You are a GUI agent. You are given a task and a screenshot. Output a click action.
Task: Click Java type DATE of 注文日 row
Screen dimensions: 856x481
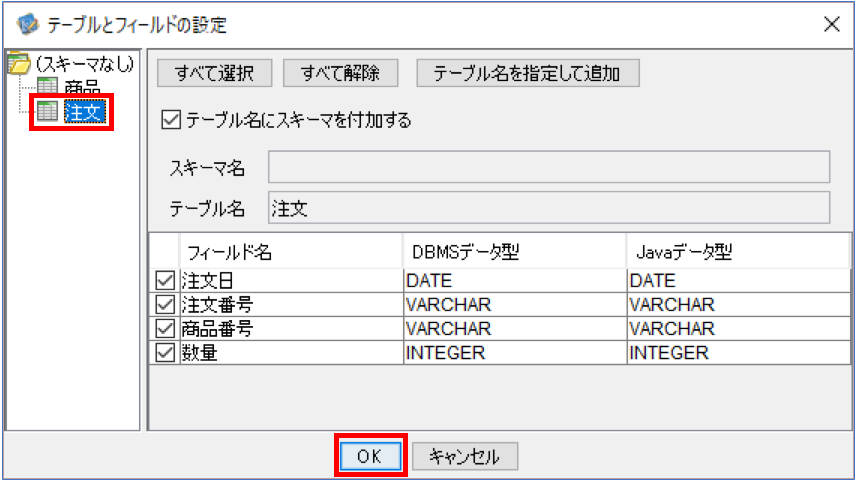(739, 281)
